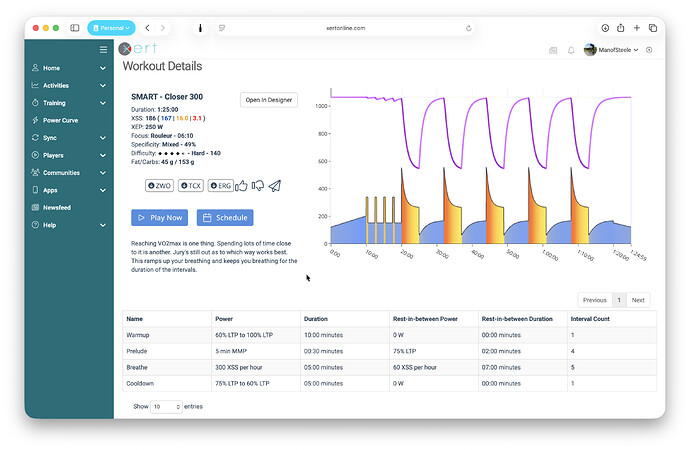Open the notifications bell
690x450 pixels.
click(571, 50)
